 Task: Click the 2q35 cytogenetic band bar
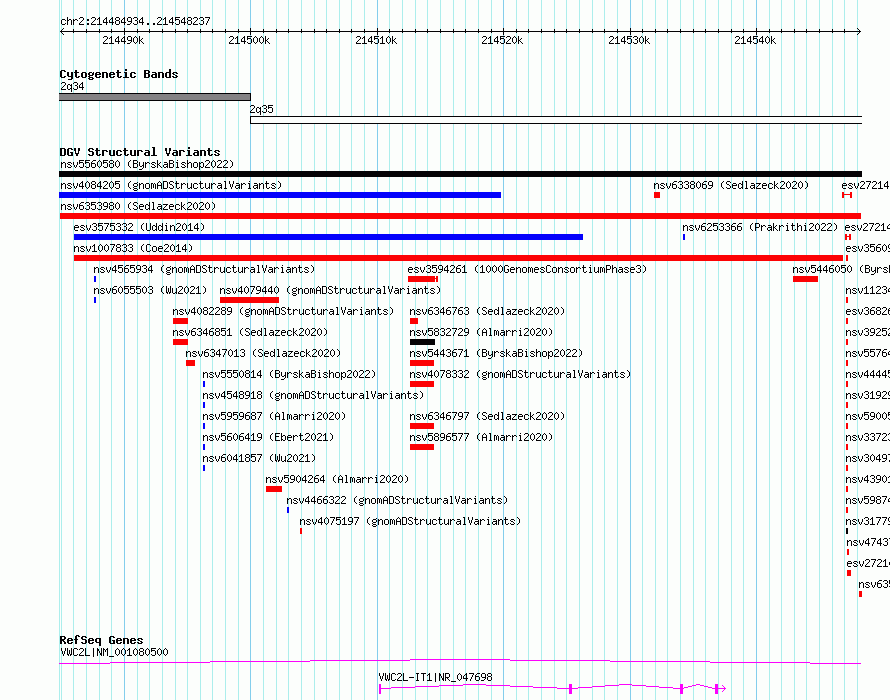pyautogui.click(x=556, y=120)
